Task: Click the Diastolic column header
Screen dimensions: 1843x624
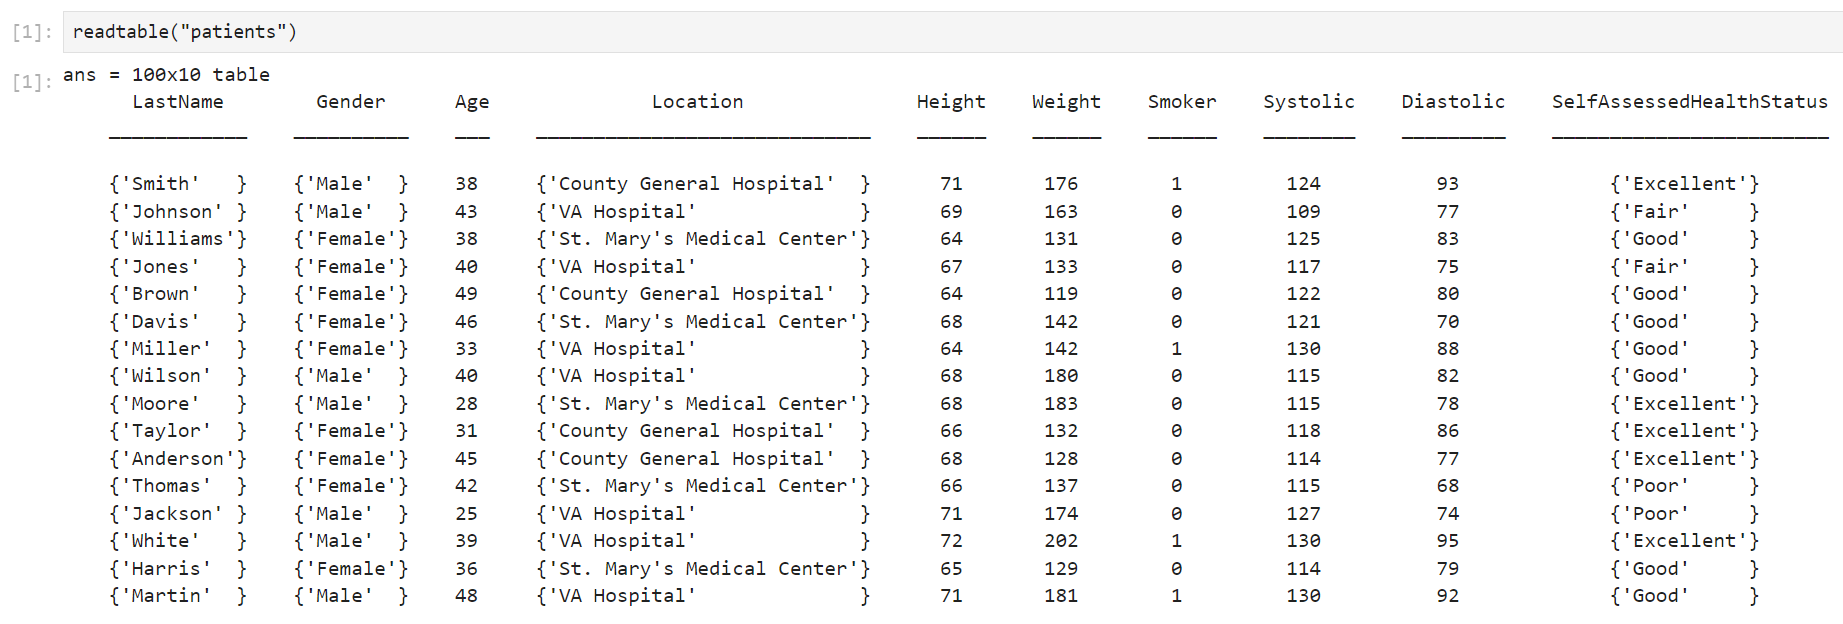Action: 1452,102
